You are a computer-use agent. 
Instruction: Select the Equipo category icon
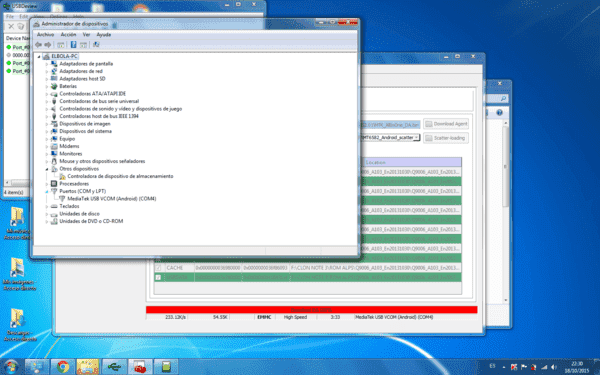tap(54, 139)
